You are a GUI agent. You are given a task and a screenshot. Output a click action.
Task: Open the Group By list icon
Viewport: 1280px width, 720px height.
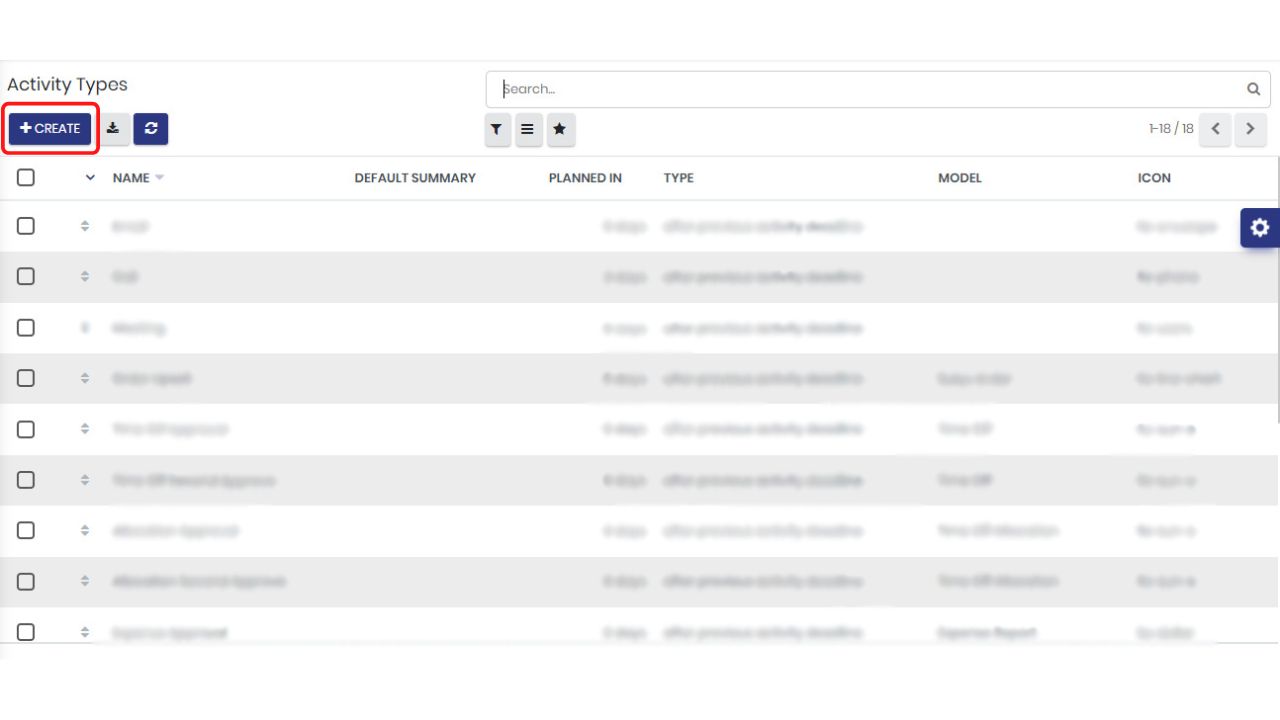click(527, 129)
